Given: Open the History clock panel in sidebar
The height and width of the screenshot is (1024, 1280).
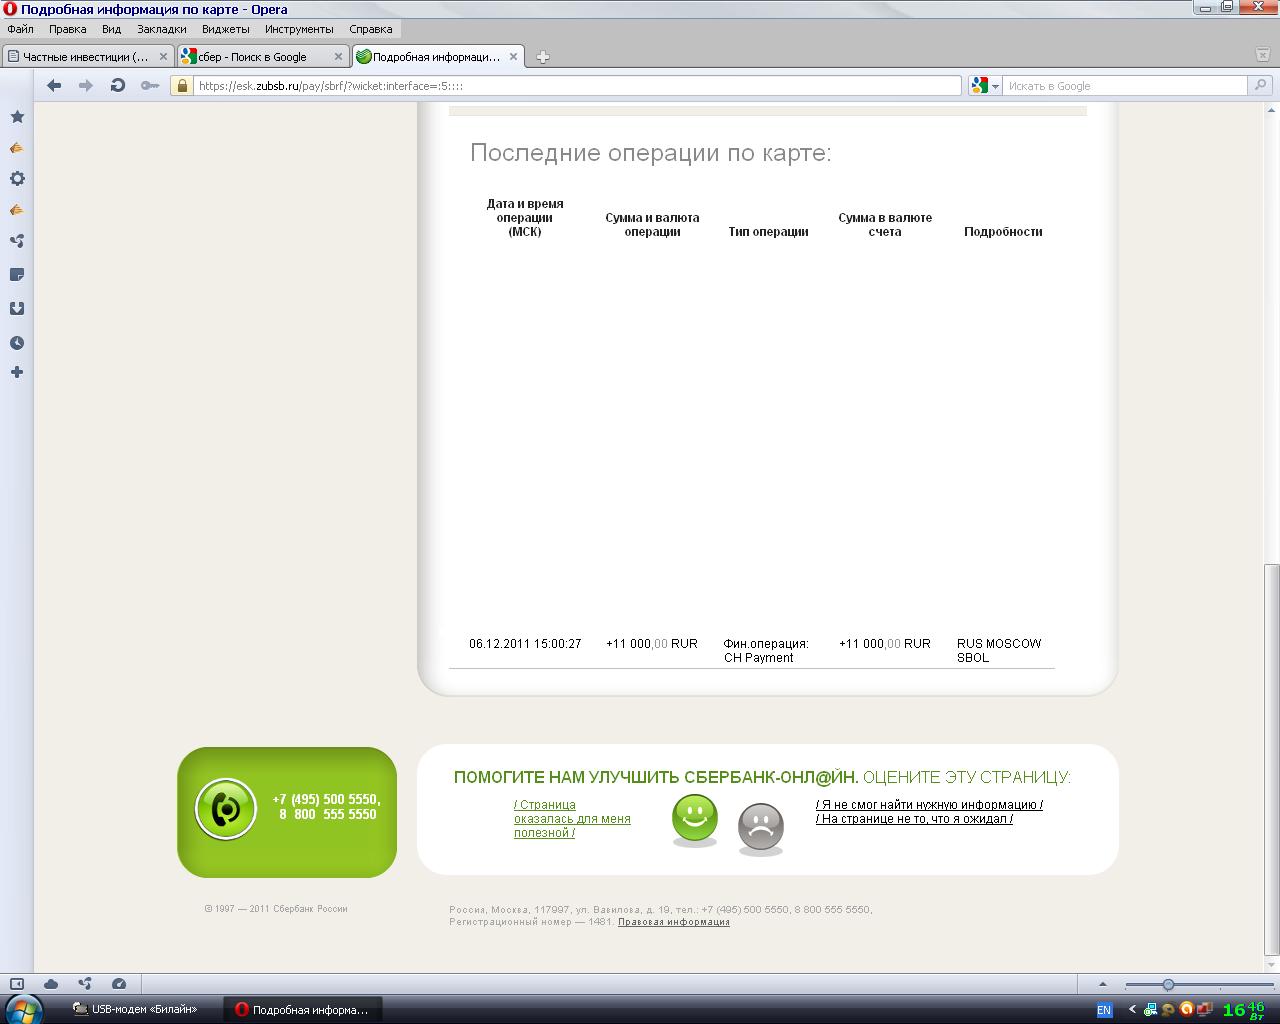Looking at the screenshot, I should (x=17, y=343).
